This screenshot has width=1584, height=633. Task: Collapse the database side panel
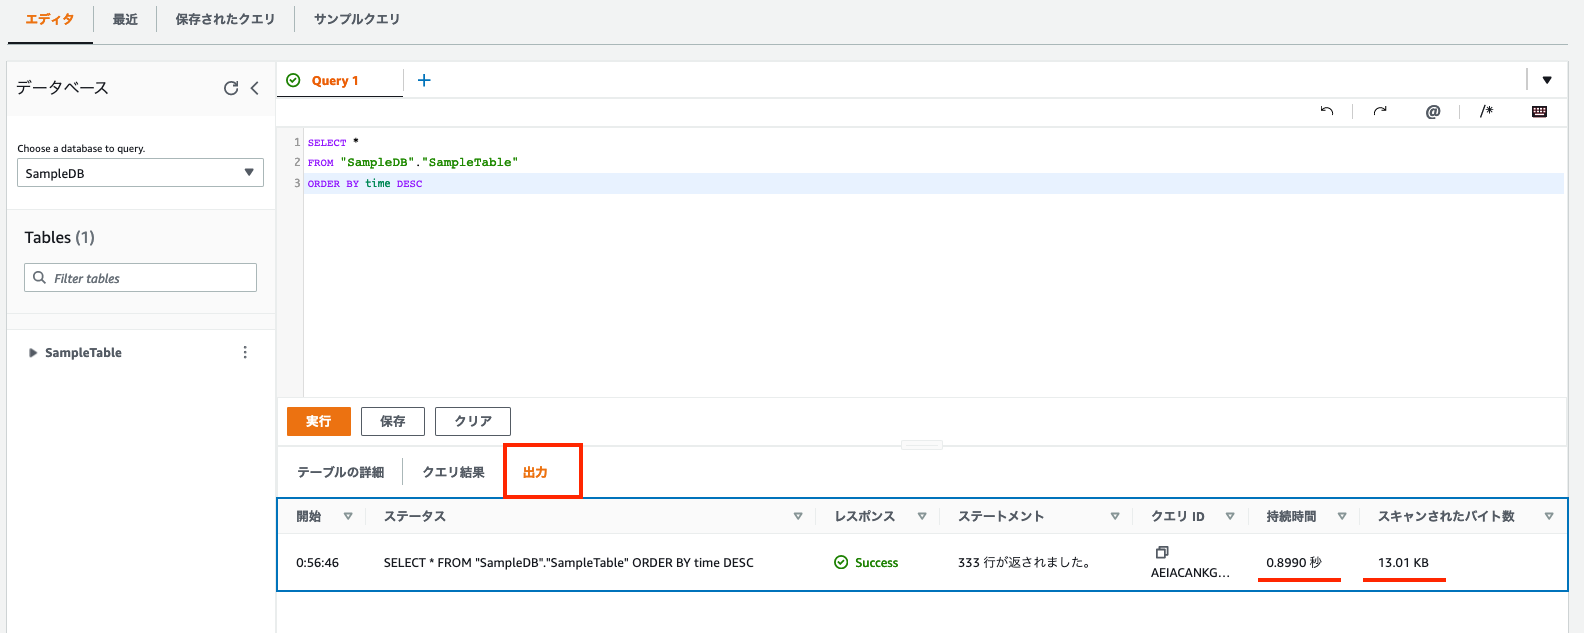[255, 88]
